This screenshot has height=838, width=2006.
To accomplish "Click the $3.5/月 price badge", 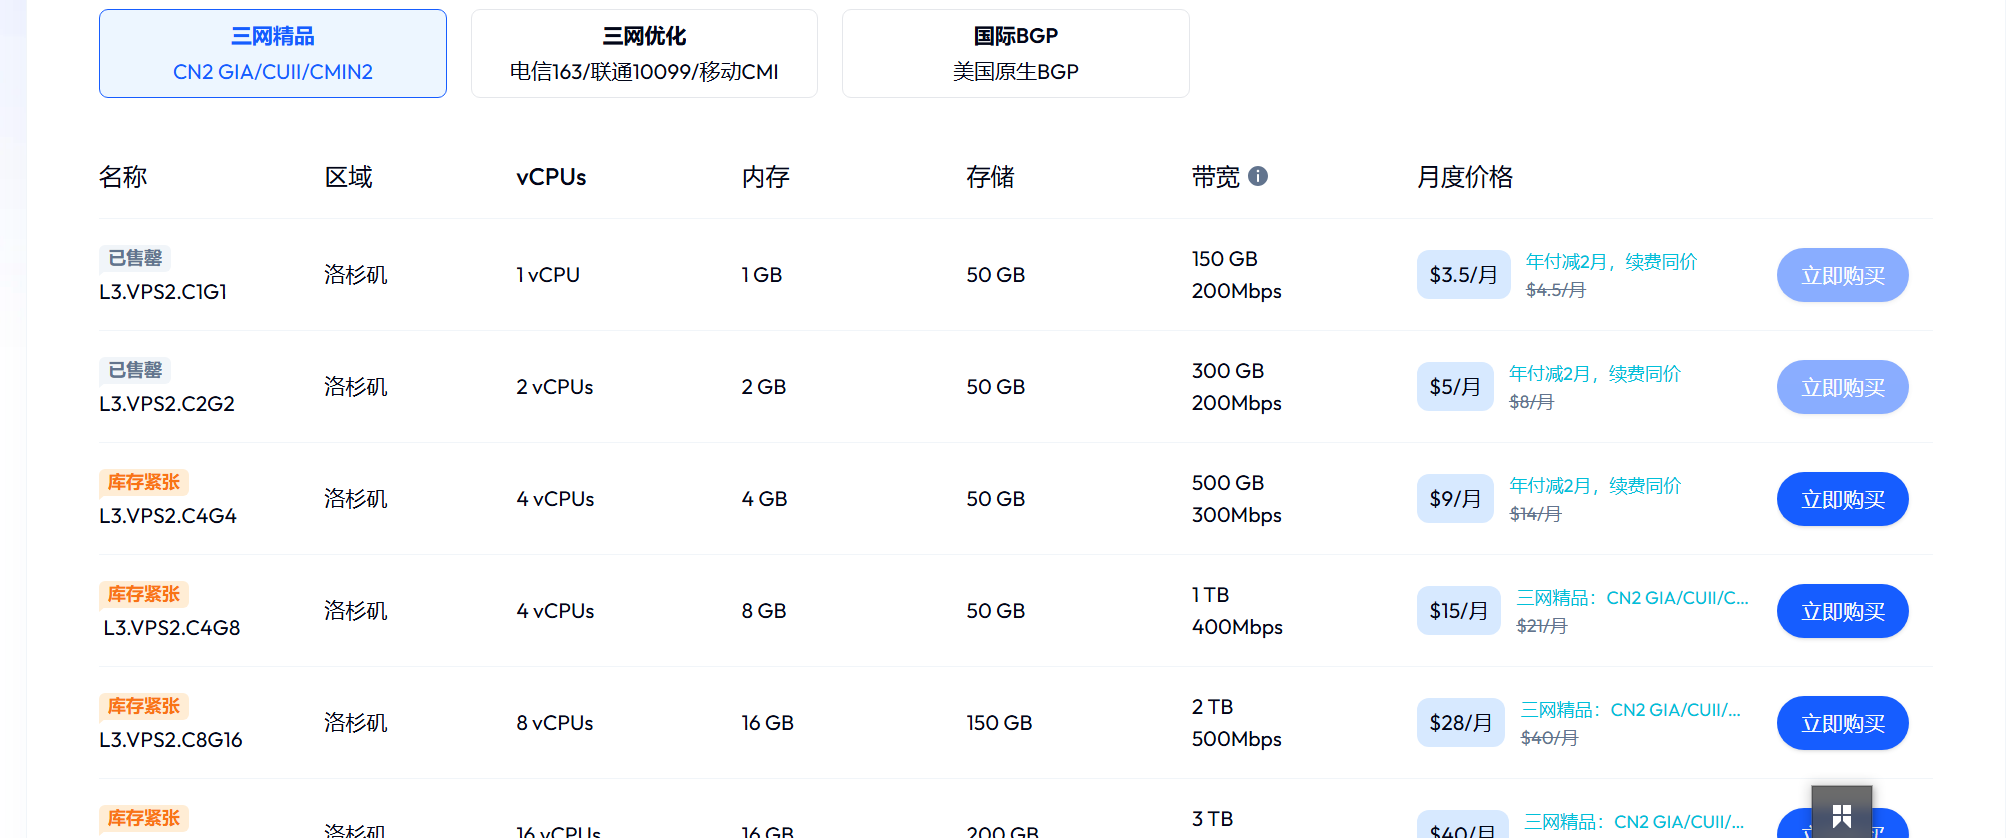I will pos(1463,275).
